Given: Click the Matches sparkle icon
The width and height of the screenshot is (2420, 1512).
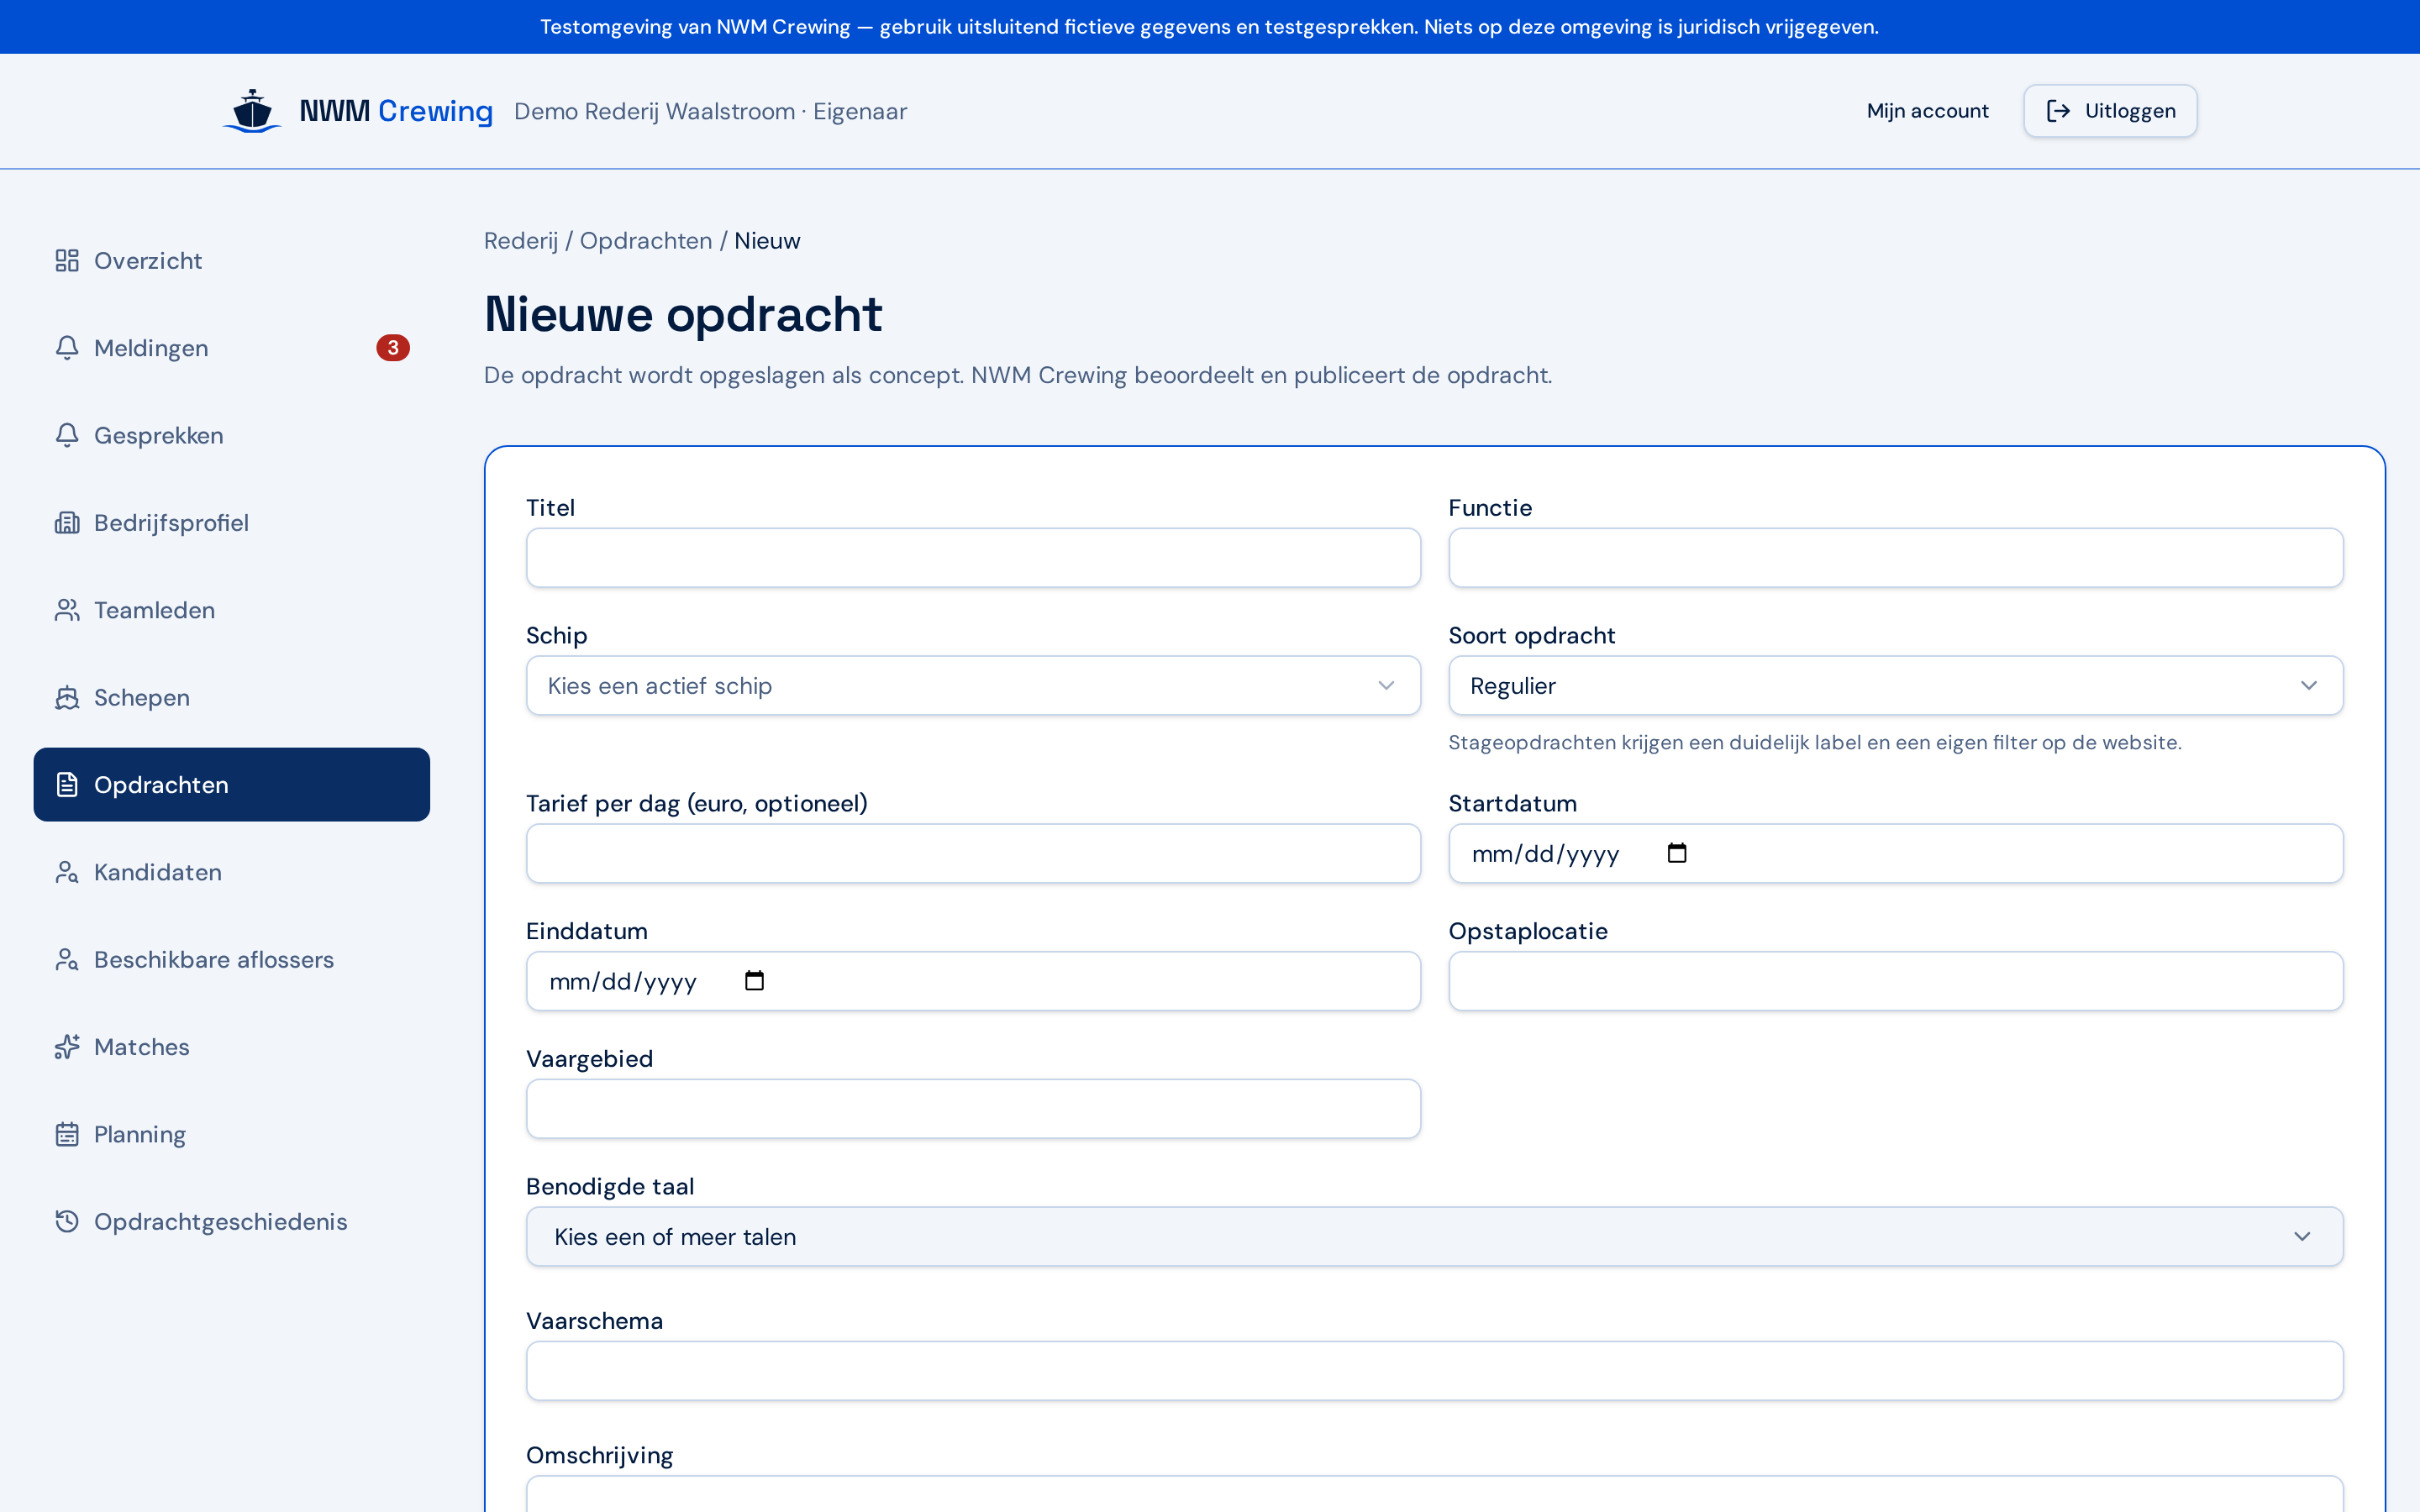Looking at the screenshot, I should coord(67,1047).
